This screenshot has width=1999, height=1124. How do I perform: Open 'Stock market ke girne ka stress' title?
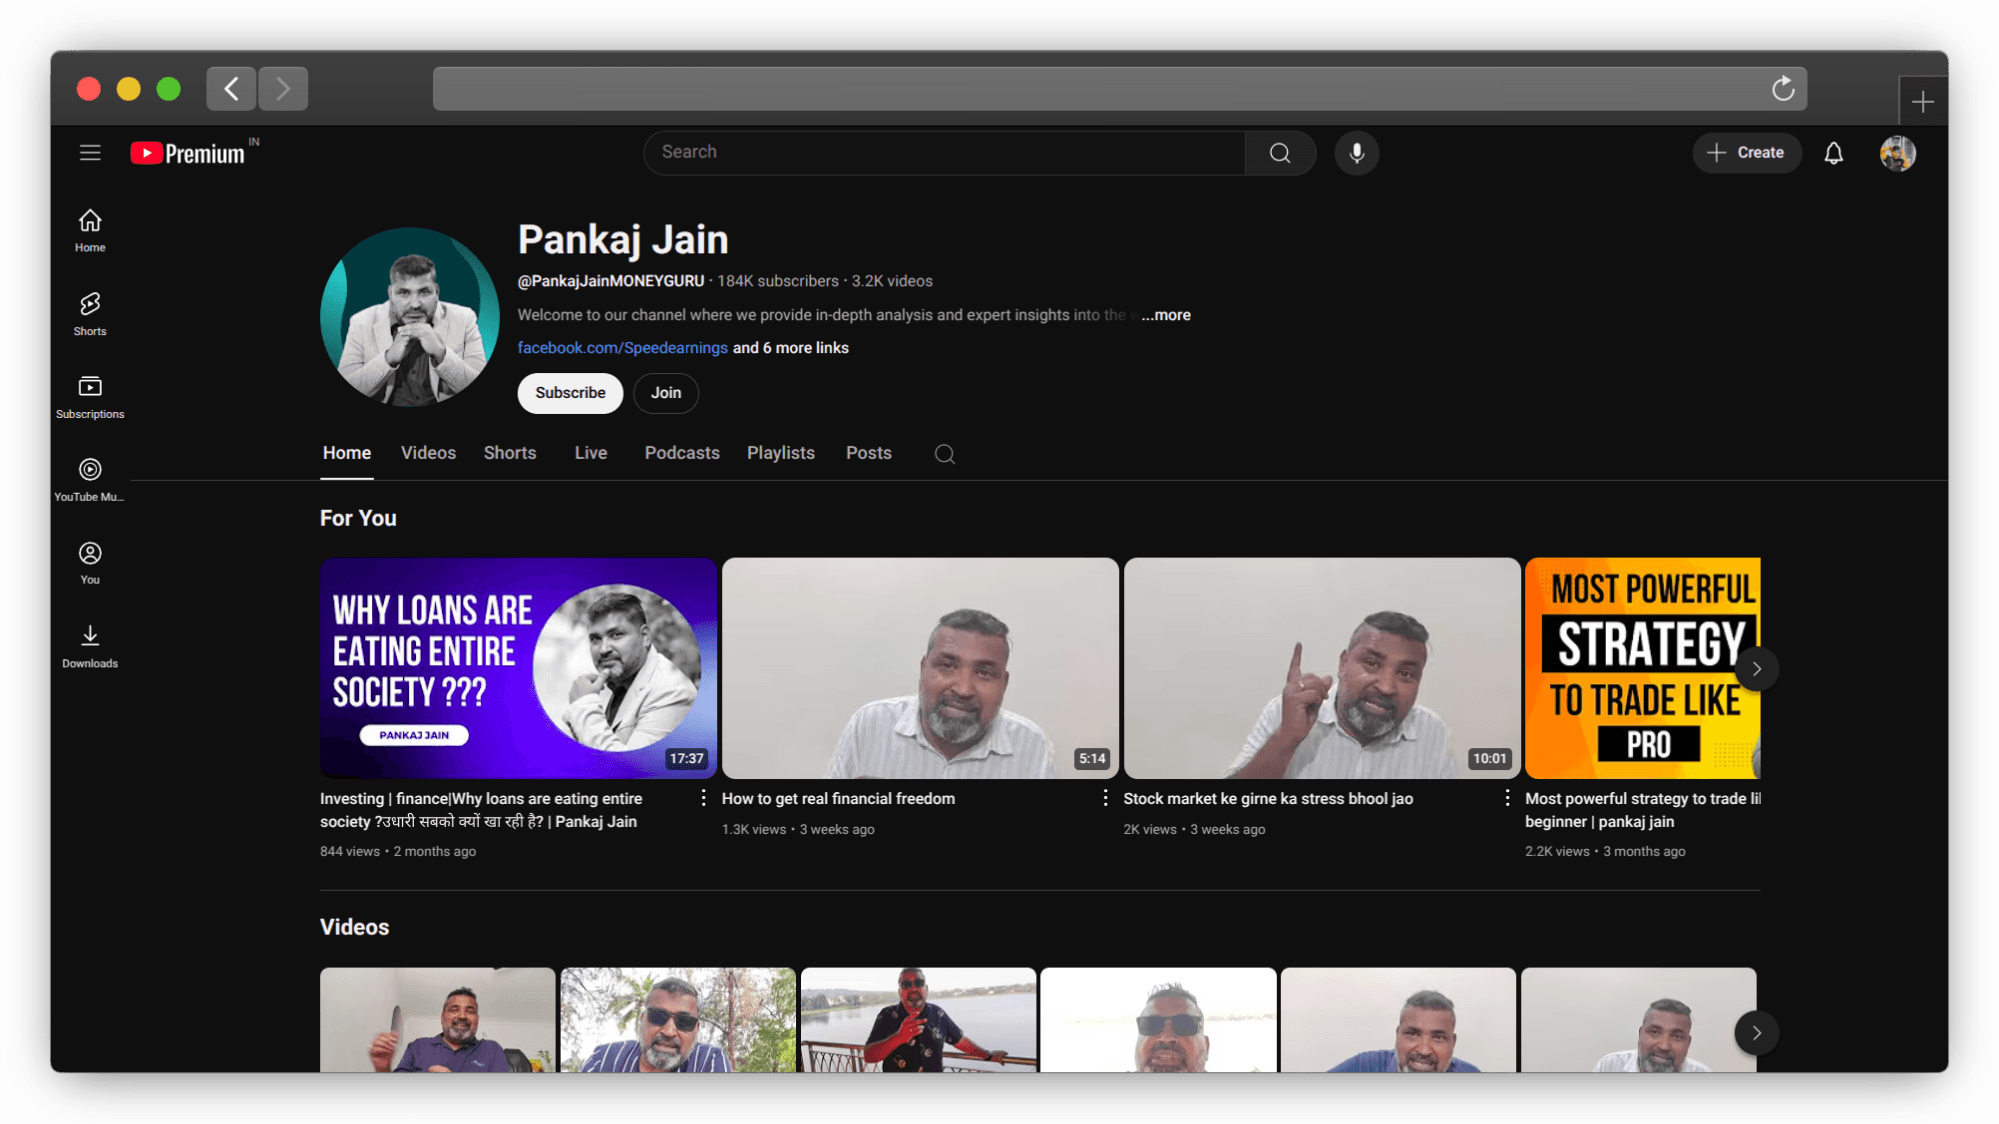point(1268,799)
